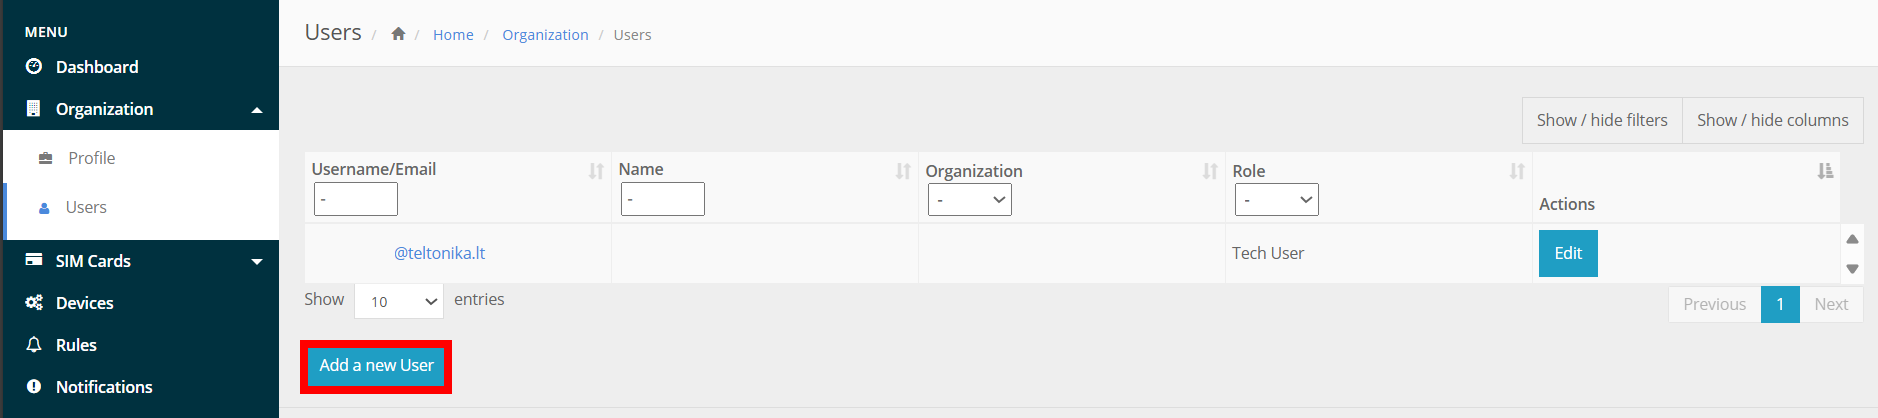
Task: Open Dashboard from the sidebar
Action: tap(97, 67)
